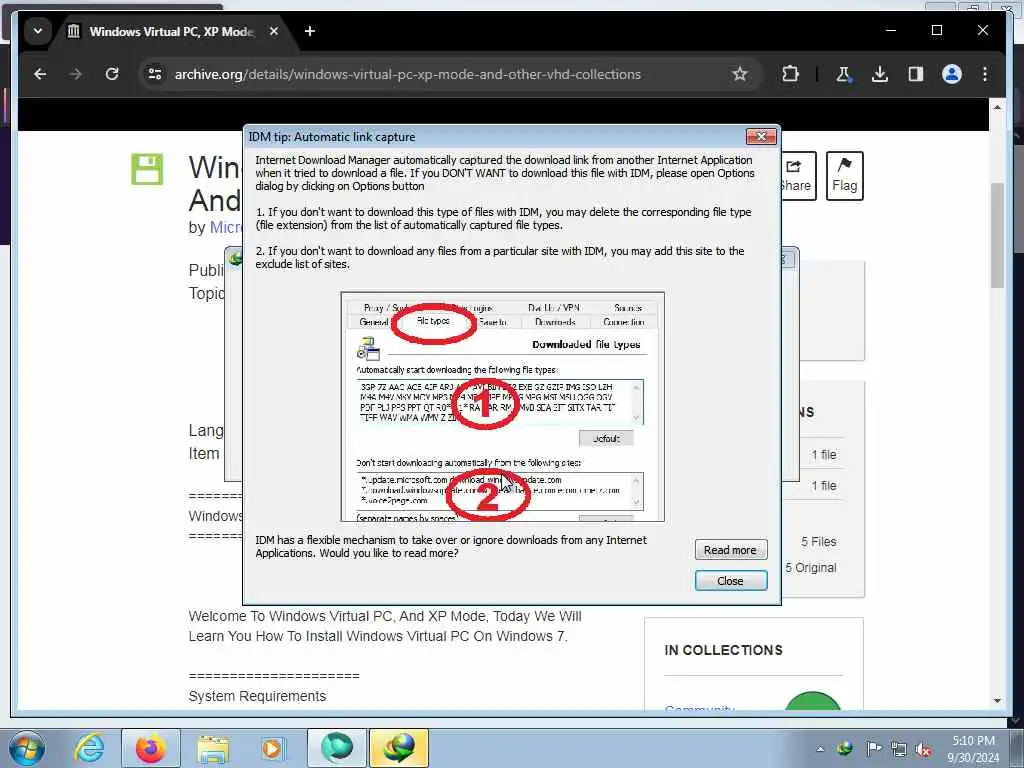Click 'System Requirements' text on page
The width and height of the screenshot is (1024, 768).
[257, 696]
